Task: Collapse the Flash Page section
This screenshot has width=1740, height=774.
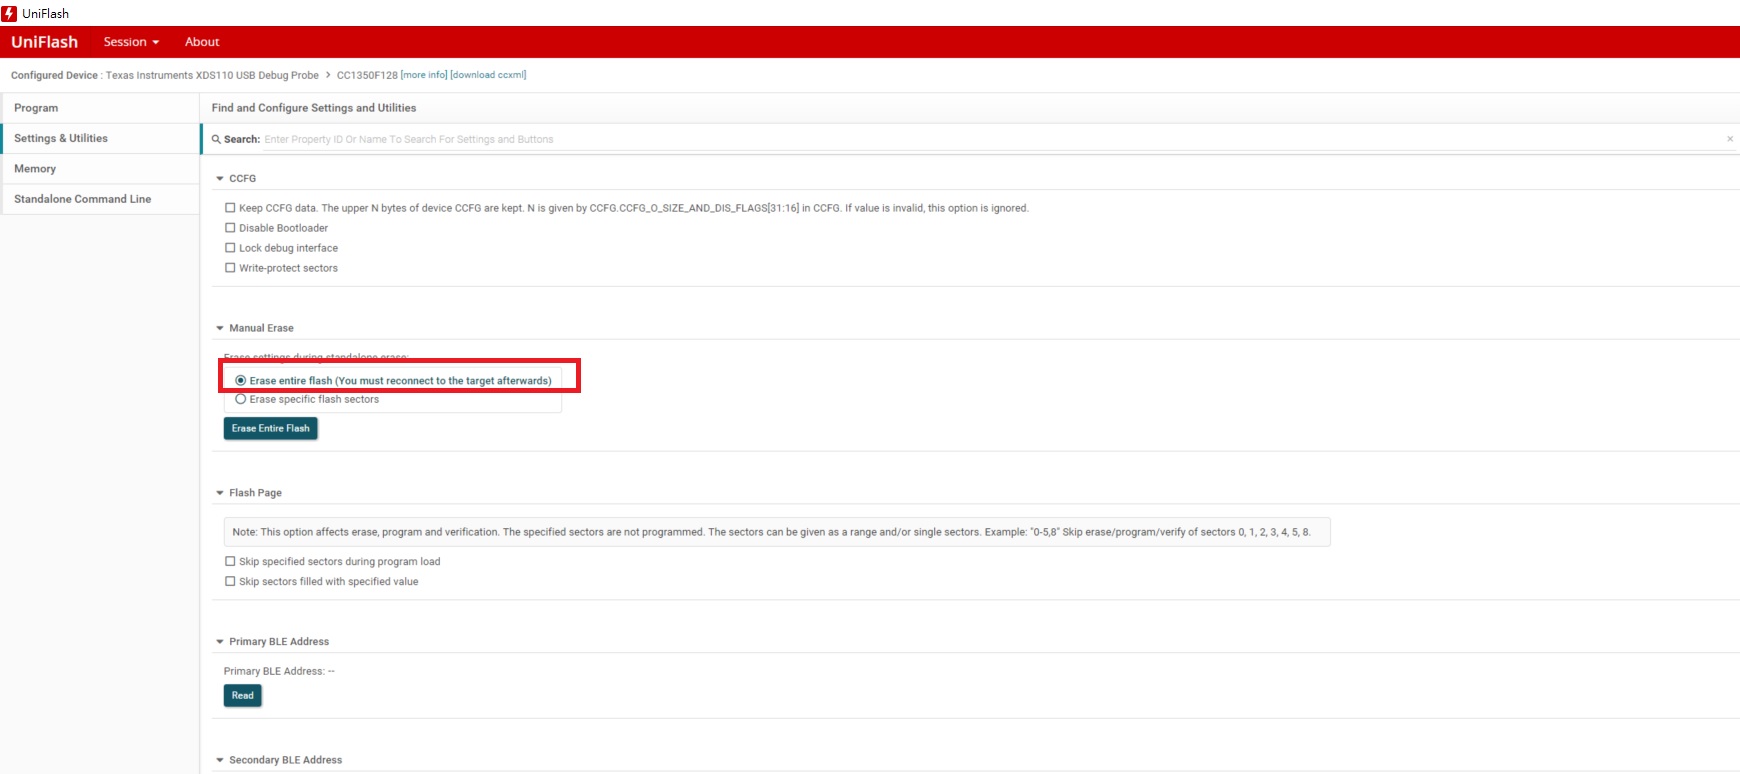Action: [220, 493]
